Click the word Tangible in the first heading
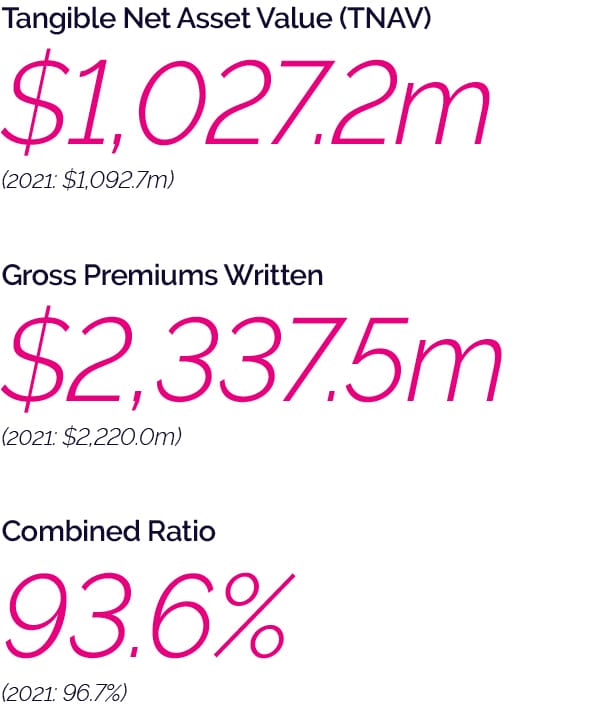Image resolution: width=595 pixels, height=704 pixels. click(58, 20)
